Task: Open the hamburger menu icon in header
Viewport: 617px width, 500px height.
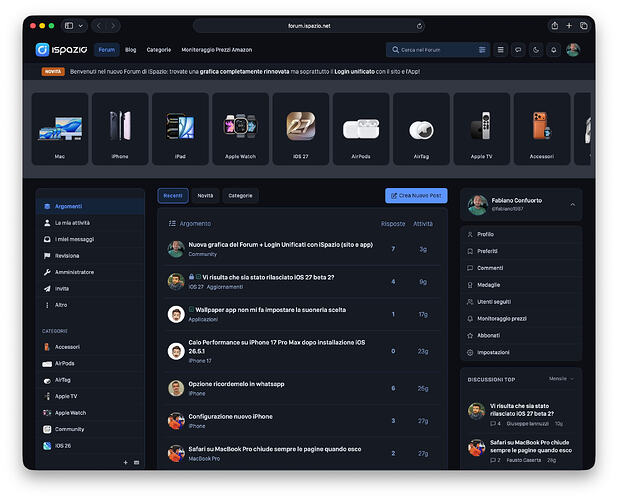Action: 501,50
